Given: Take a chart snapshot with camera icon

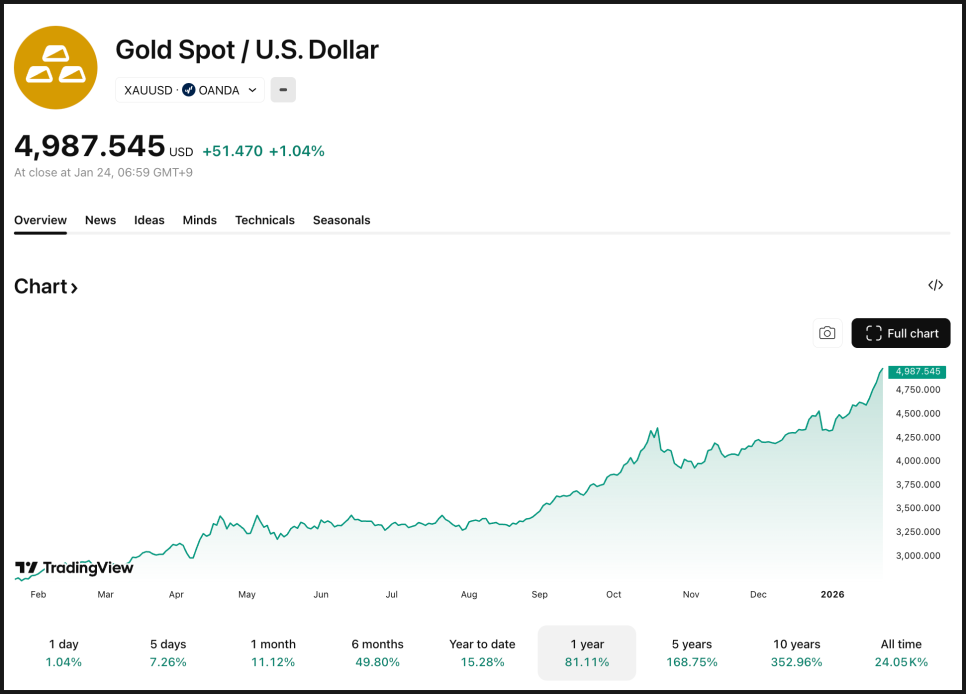Looking at the screenshot, I should pyautogui.click(x=827, y=333).
